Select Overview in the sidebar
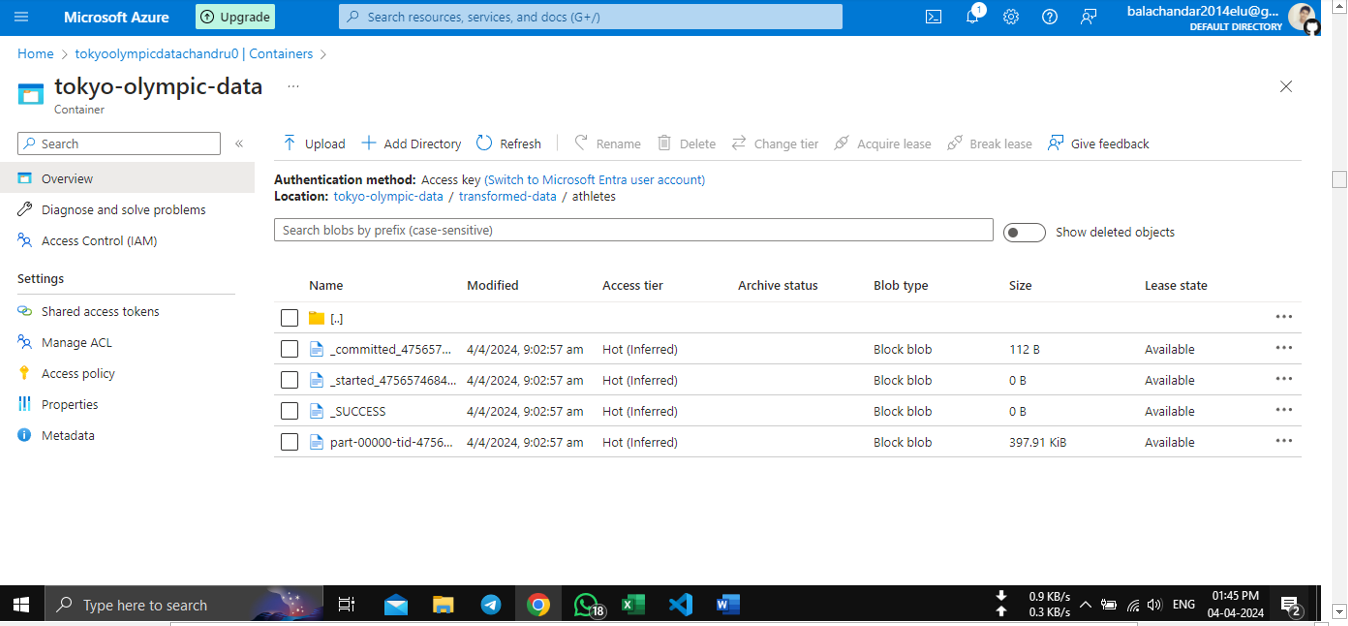Screen dimensions: 1348x626 coord(127,178)
